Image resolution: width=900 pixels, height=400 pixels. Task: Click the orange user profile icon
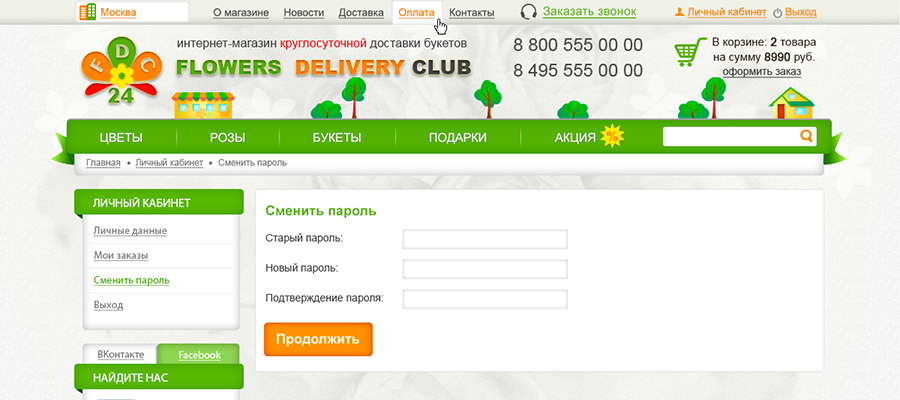point(680,12)
